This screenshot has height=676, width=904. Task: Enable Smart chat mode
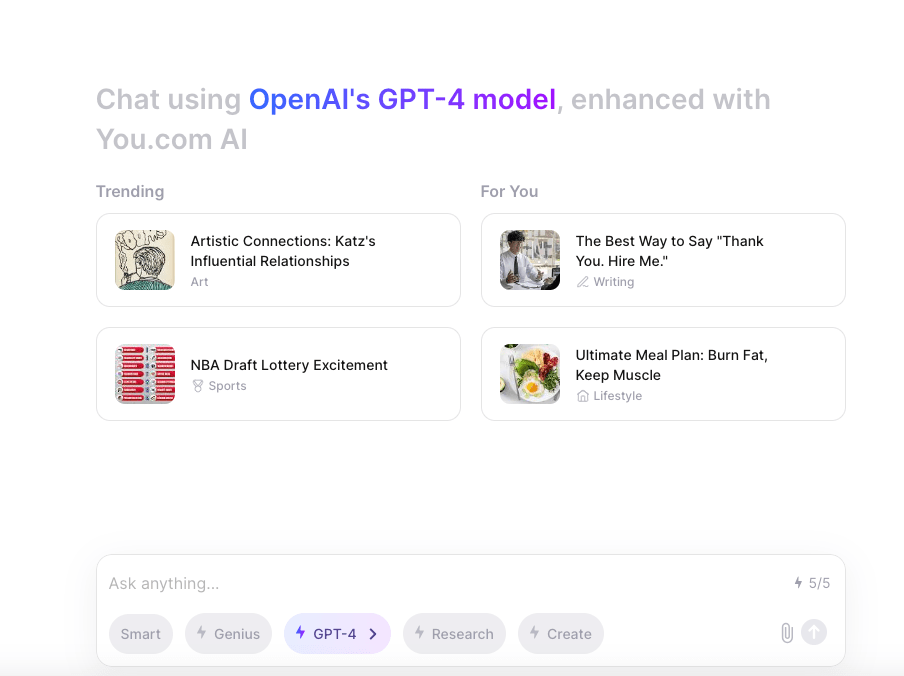[x=141, y=634]
